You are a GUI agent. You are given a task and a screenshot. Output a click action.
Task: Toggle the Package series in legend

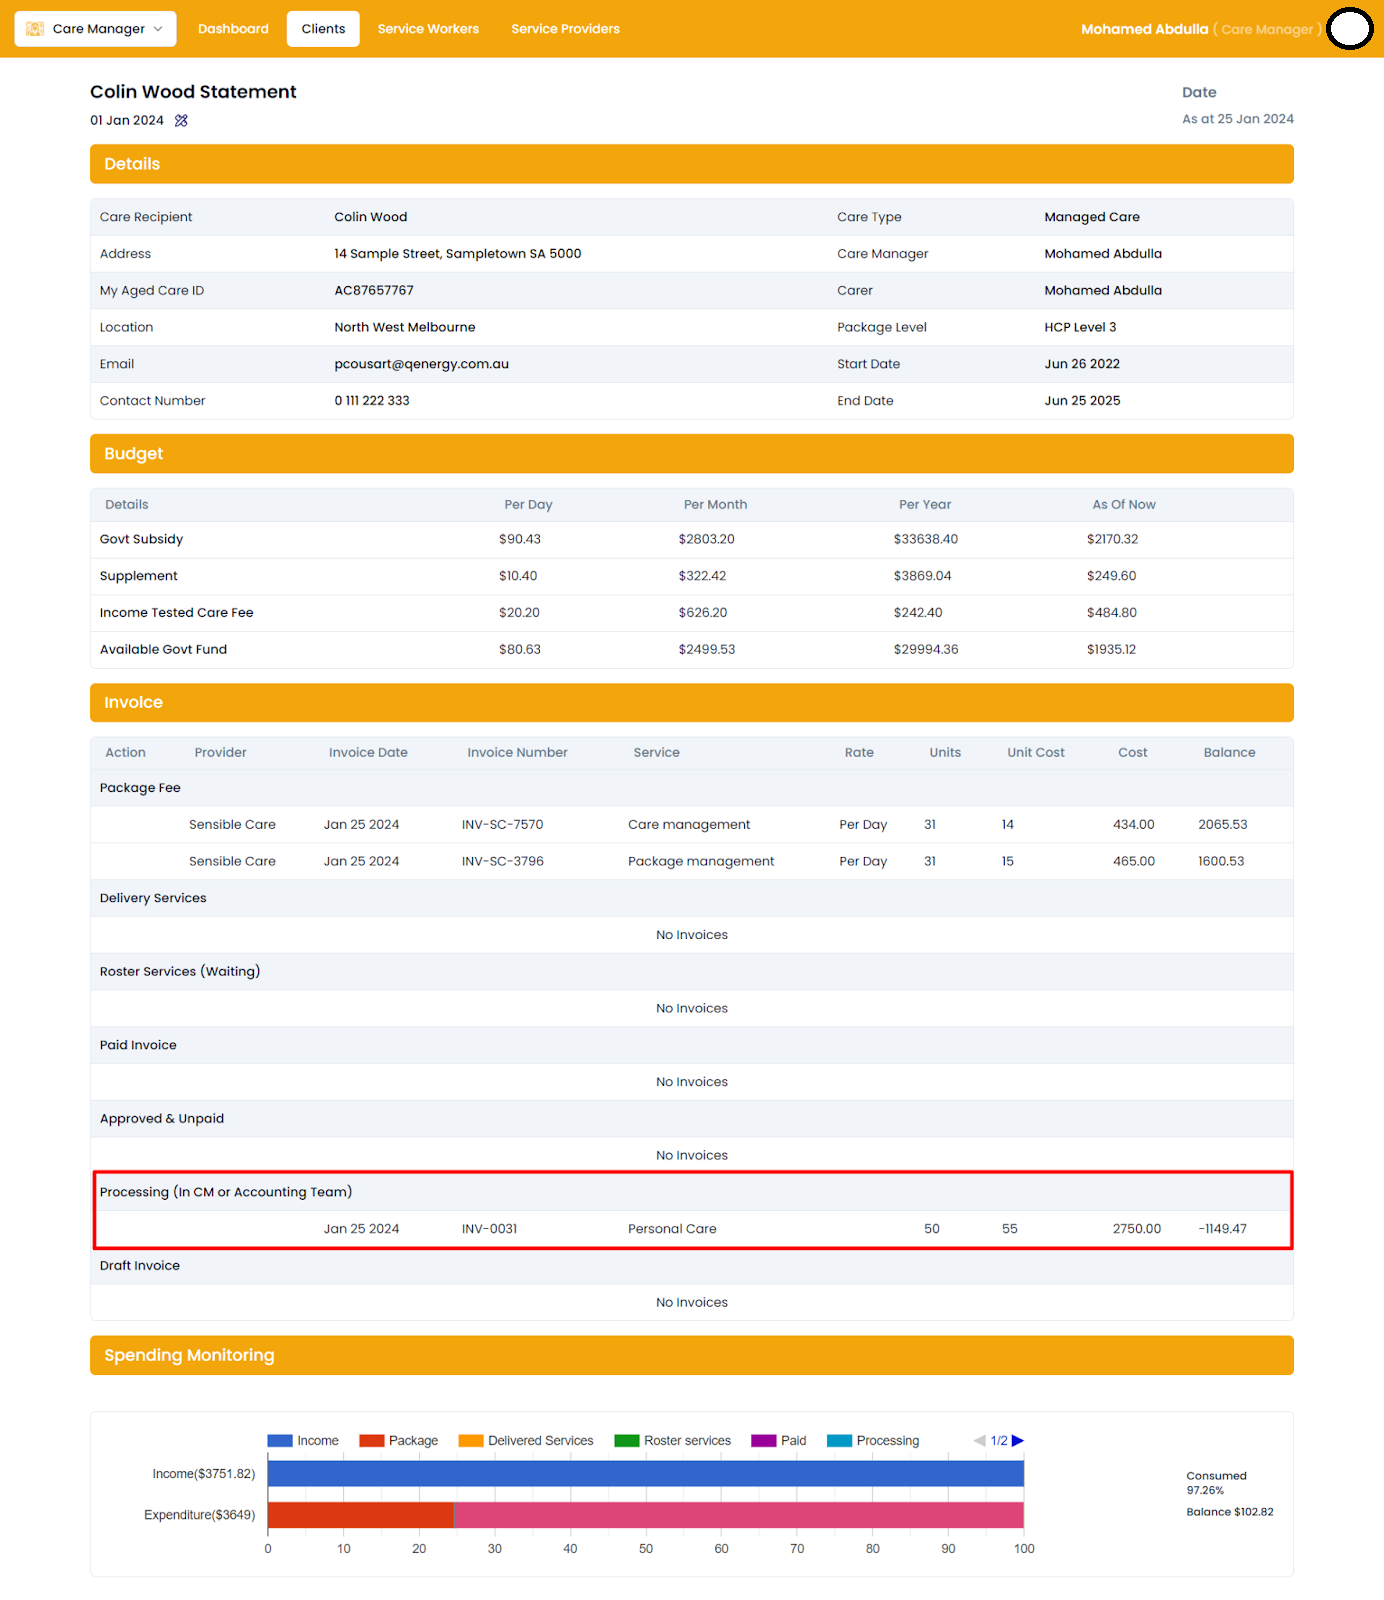tap(399, 1441)
